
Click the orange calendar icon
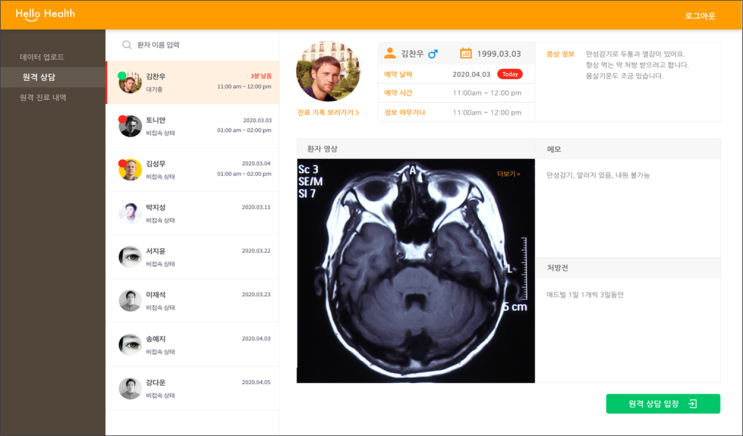tap(466, 53)
